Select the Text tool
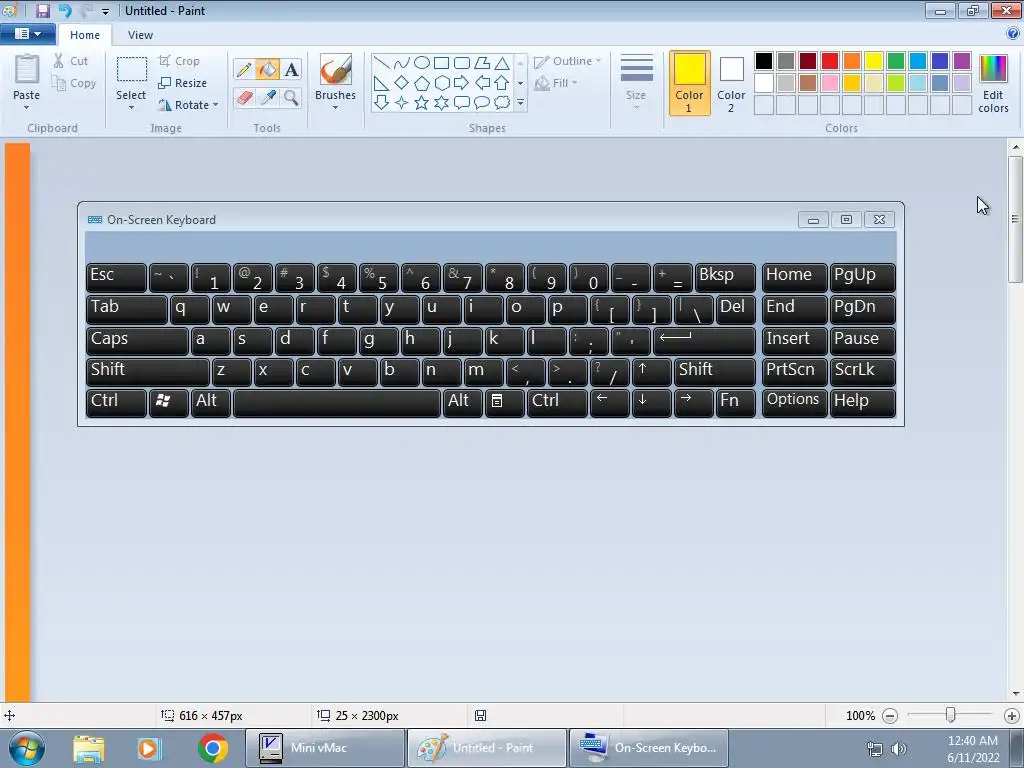This screenshot has height=768, width=1024. click(291, 70)
